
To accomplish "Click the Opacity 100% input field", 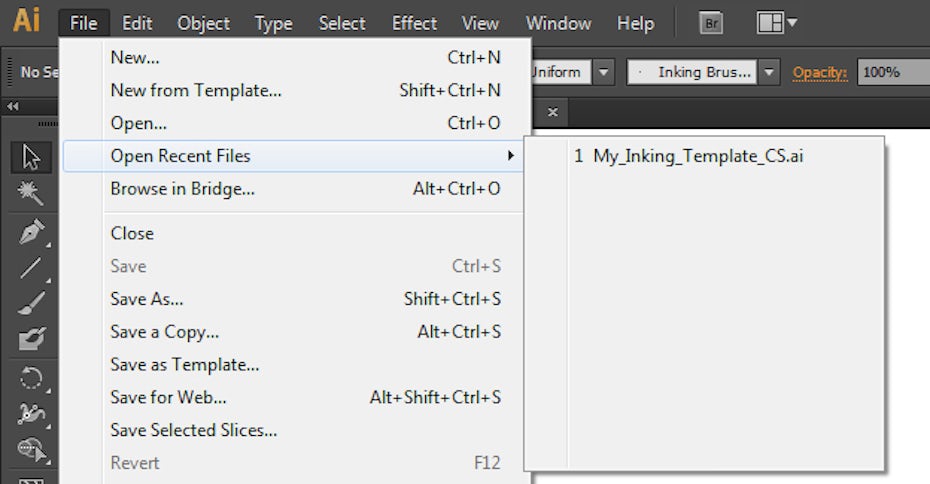I will click(892, 72).
